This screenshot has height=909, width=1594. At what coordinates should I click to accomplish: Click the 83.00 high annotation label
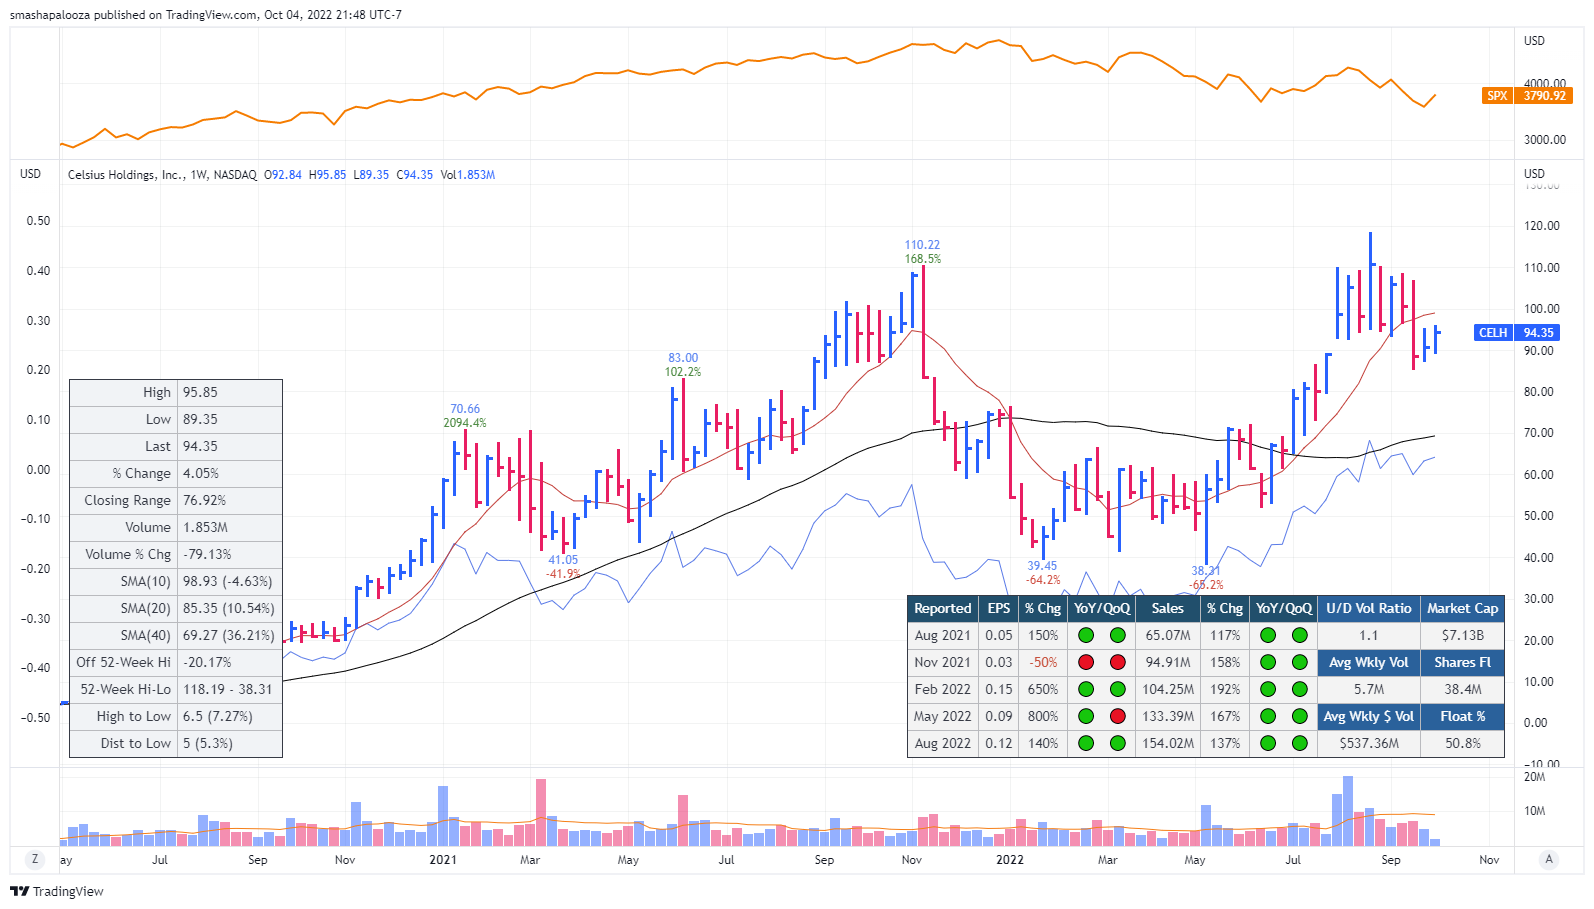coord(683,358)
